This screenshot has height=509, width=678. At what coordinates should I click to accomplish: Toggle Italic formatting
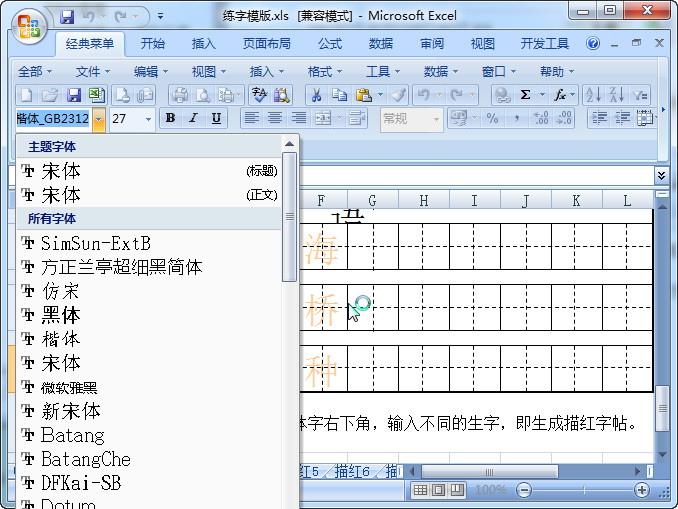tap(194, 118)
